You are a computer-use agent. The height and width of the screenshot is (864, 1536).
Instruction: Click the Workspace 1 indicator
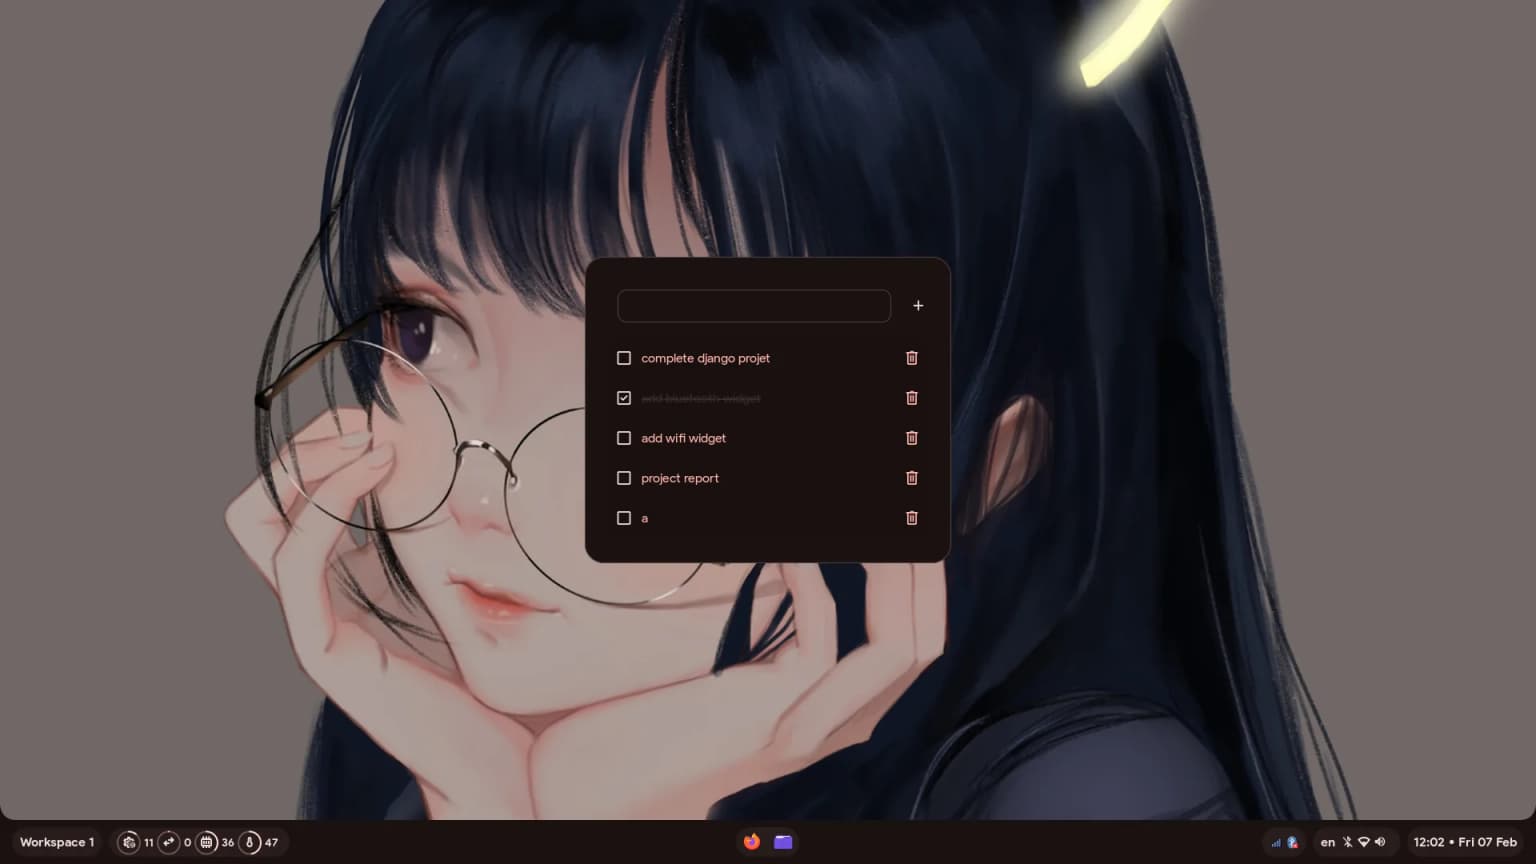point(57,842)
